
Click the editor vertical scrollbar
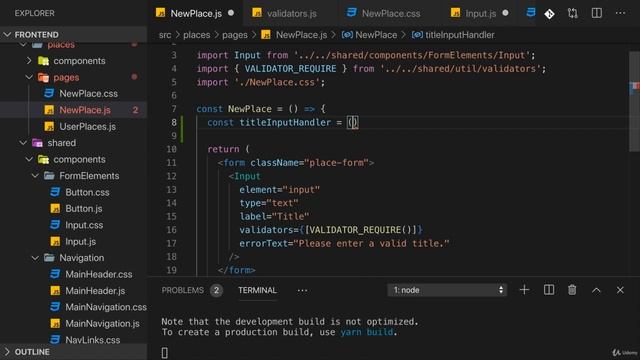pos(634,102)
